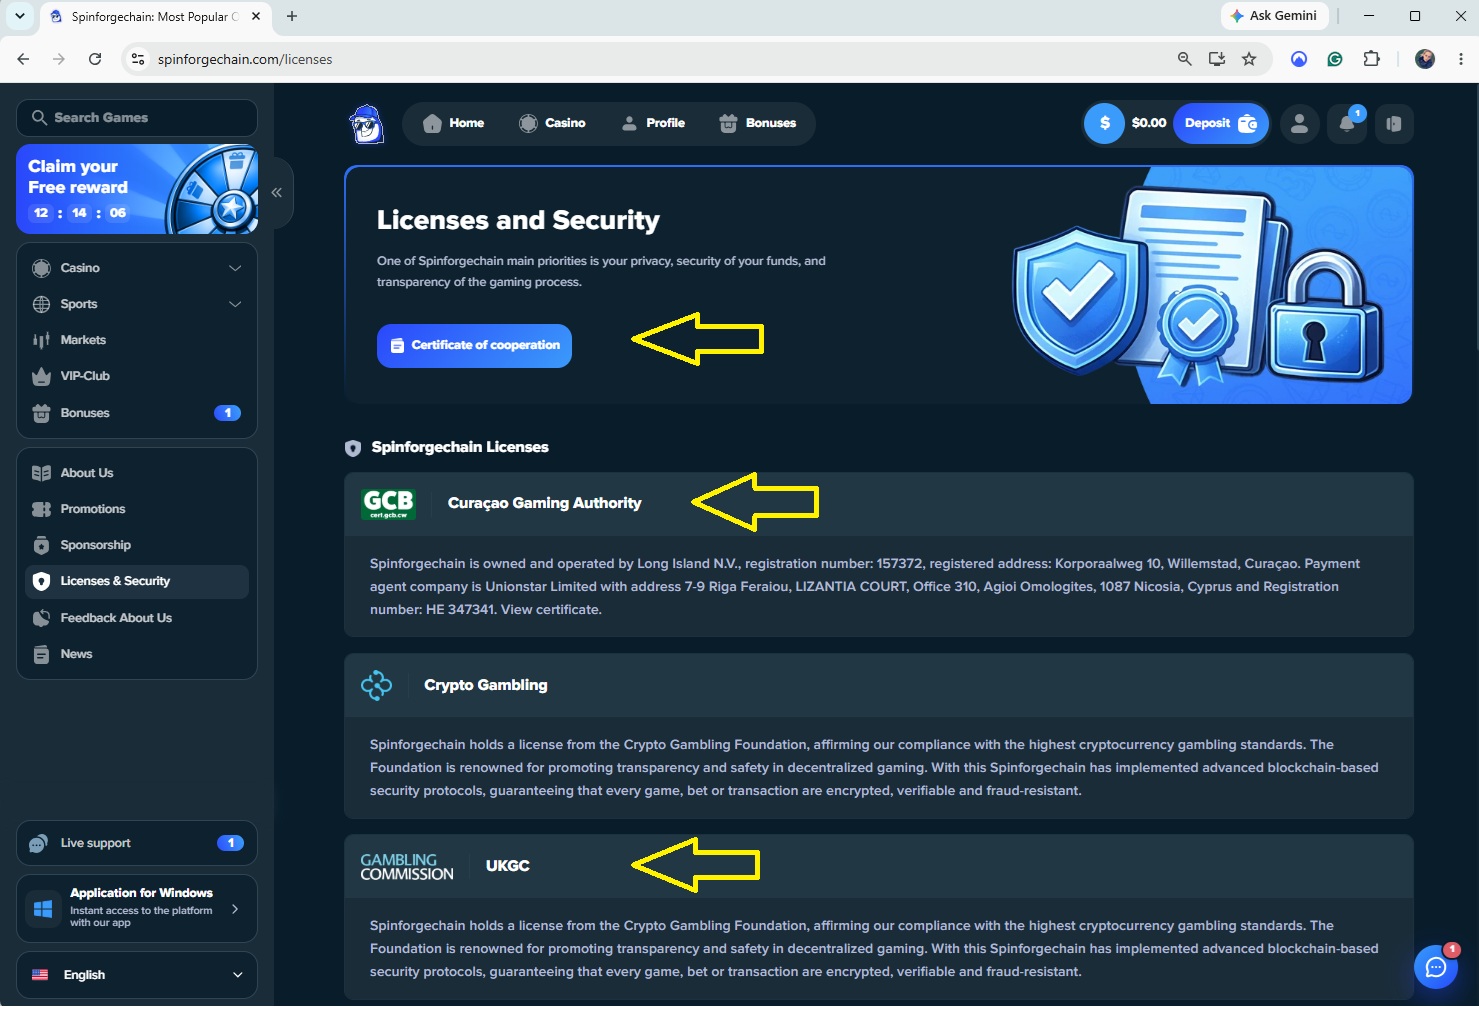Open Profile in top navigation
This screenshot has width=1479, height=1012.
(653, 123)
